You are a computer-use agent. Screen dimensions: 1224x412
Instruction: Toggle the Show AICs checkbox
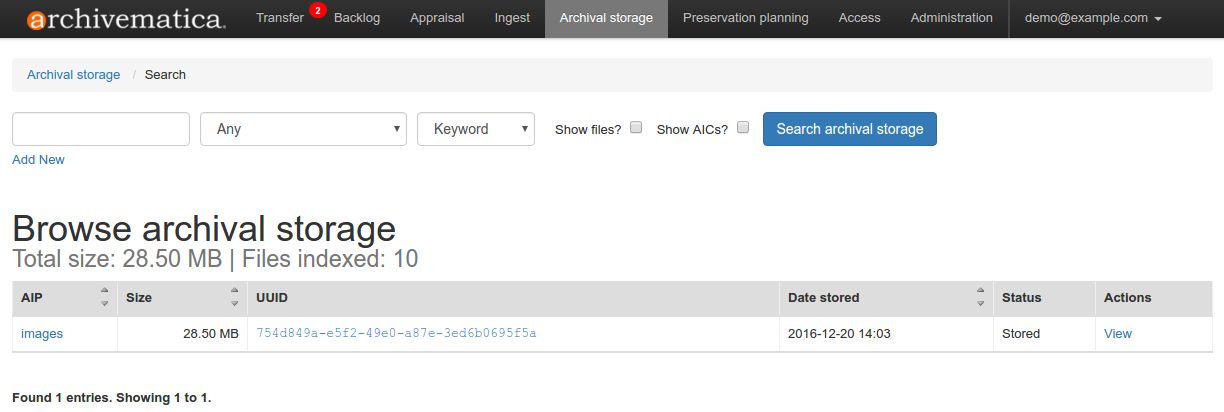(743, 128)
